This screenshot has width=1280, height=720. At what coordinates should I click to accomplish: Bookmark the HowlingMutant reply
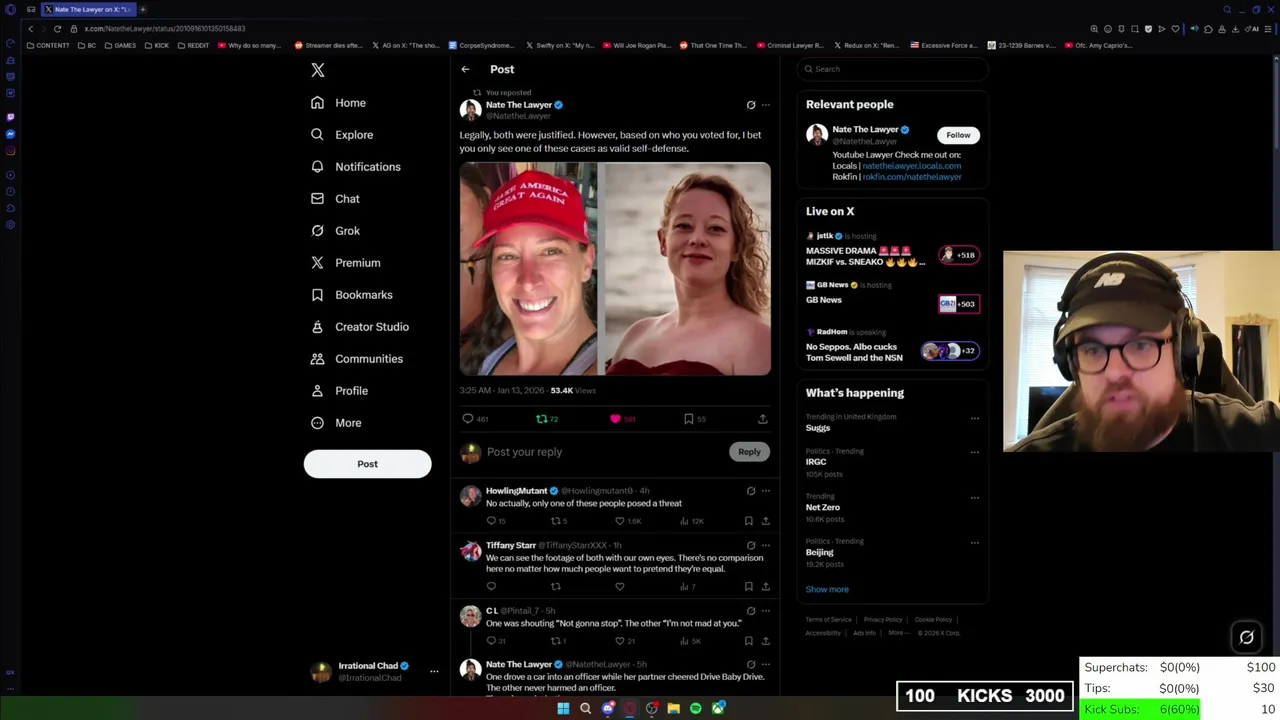coord(748,521)
